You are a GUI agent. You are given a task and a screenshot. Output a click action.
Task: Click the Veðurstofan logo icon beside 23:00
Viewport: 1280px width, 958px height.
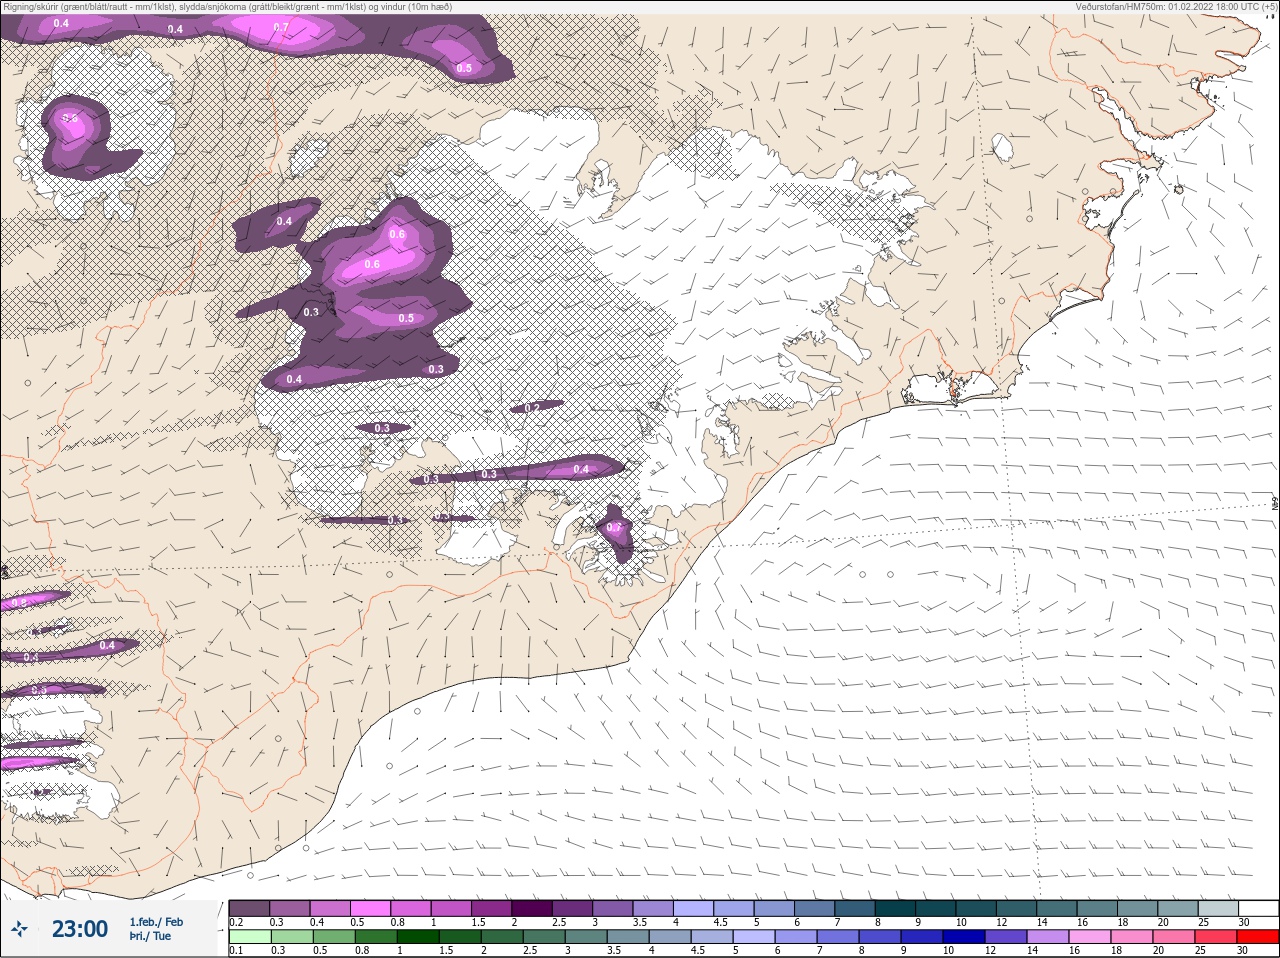[19, 929]
